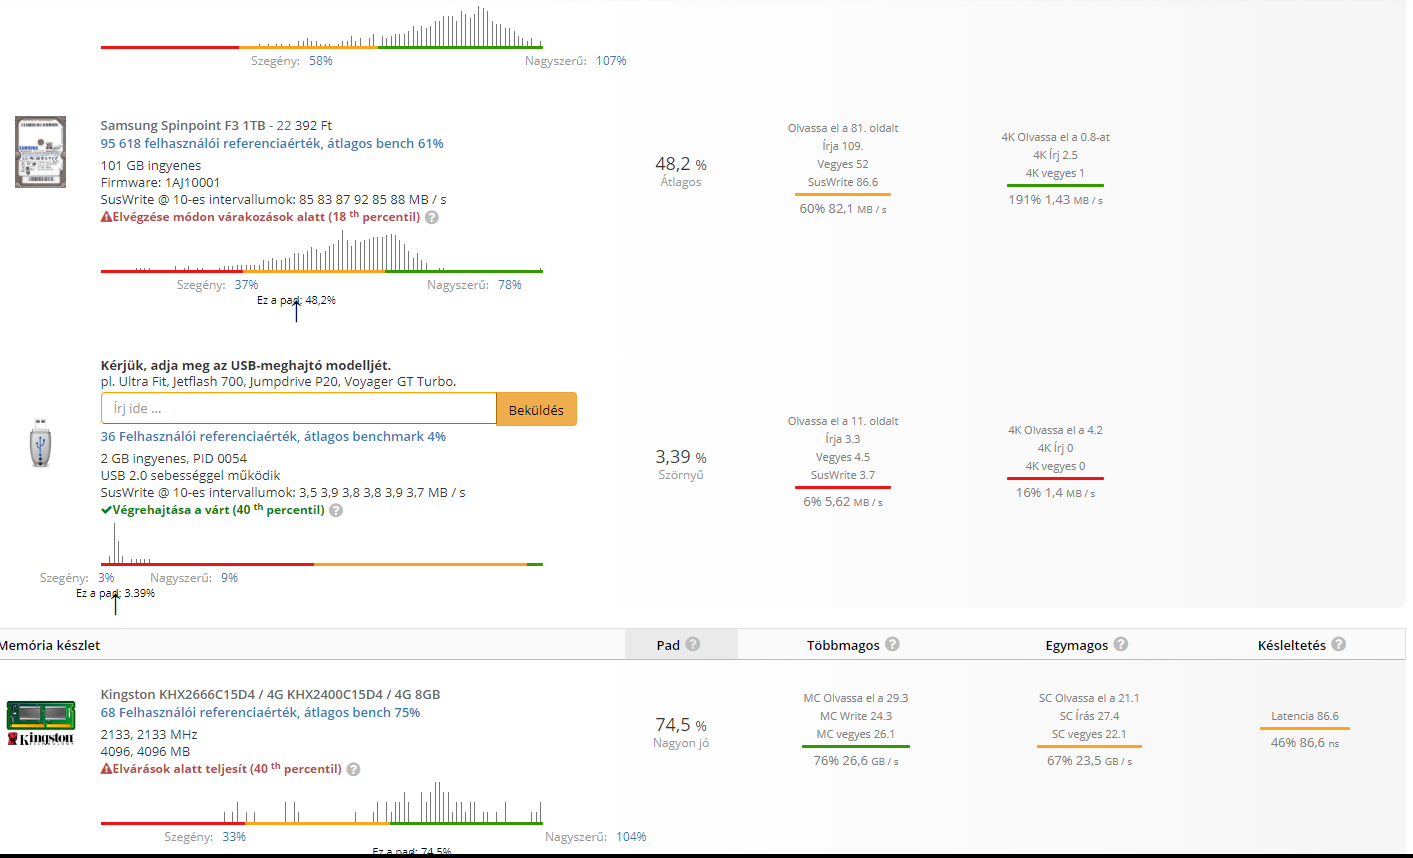This screenshot has width=1413, height=858.
Task: Click USB drive great percentage 9%
Action: click(229, 578)
